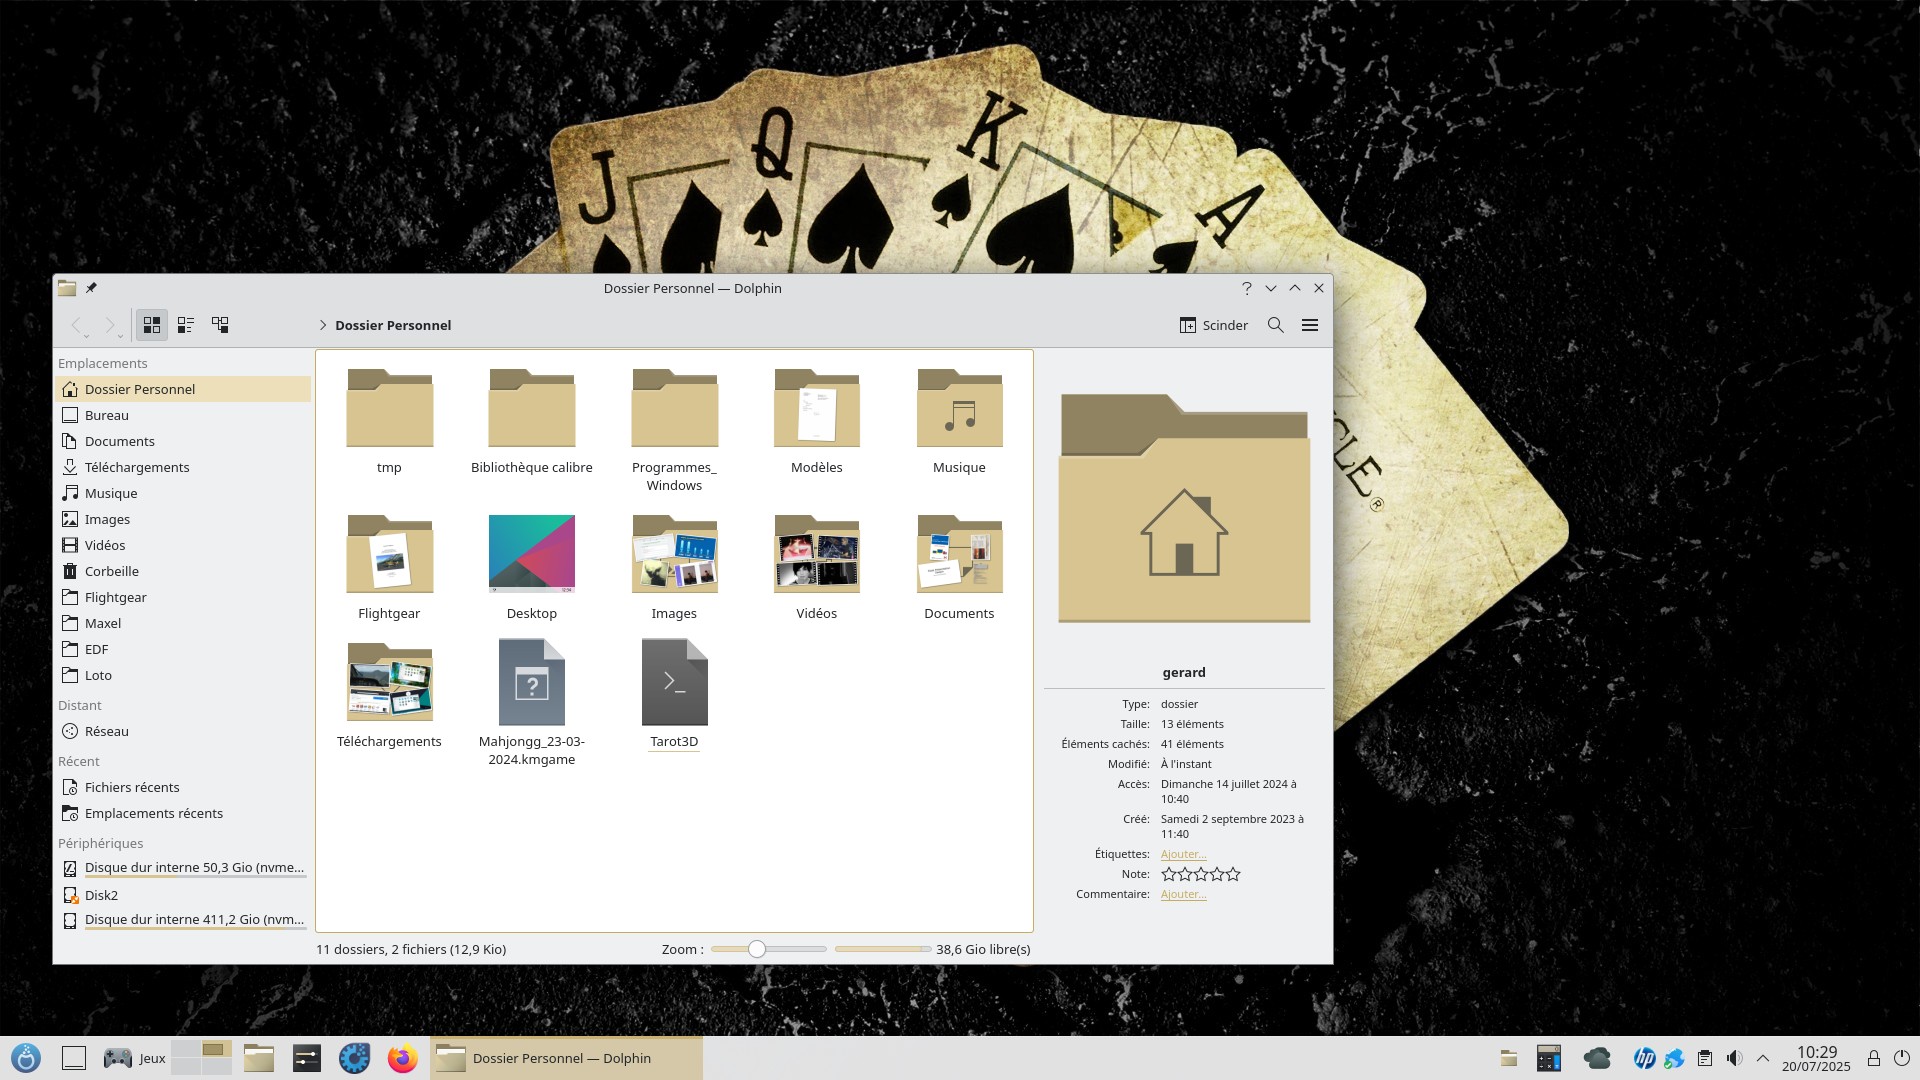Select Disque dur interne 50,3 Gio

point(184,868)
